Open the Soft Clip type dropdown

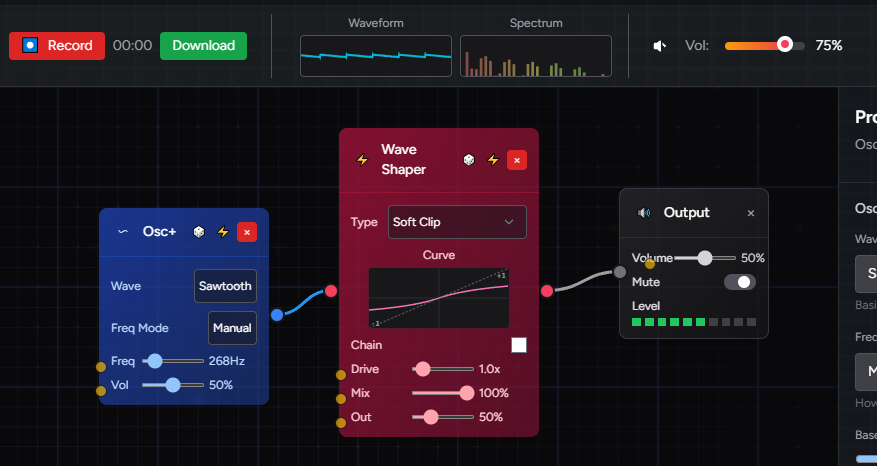457,222
